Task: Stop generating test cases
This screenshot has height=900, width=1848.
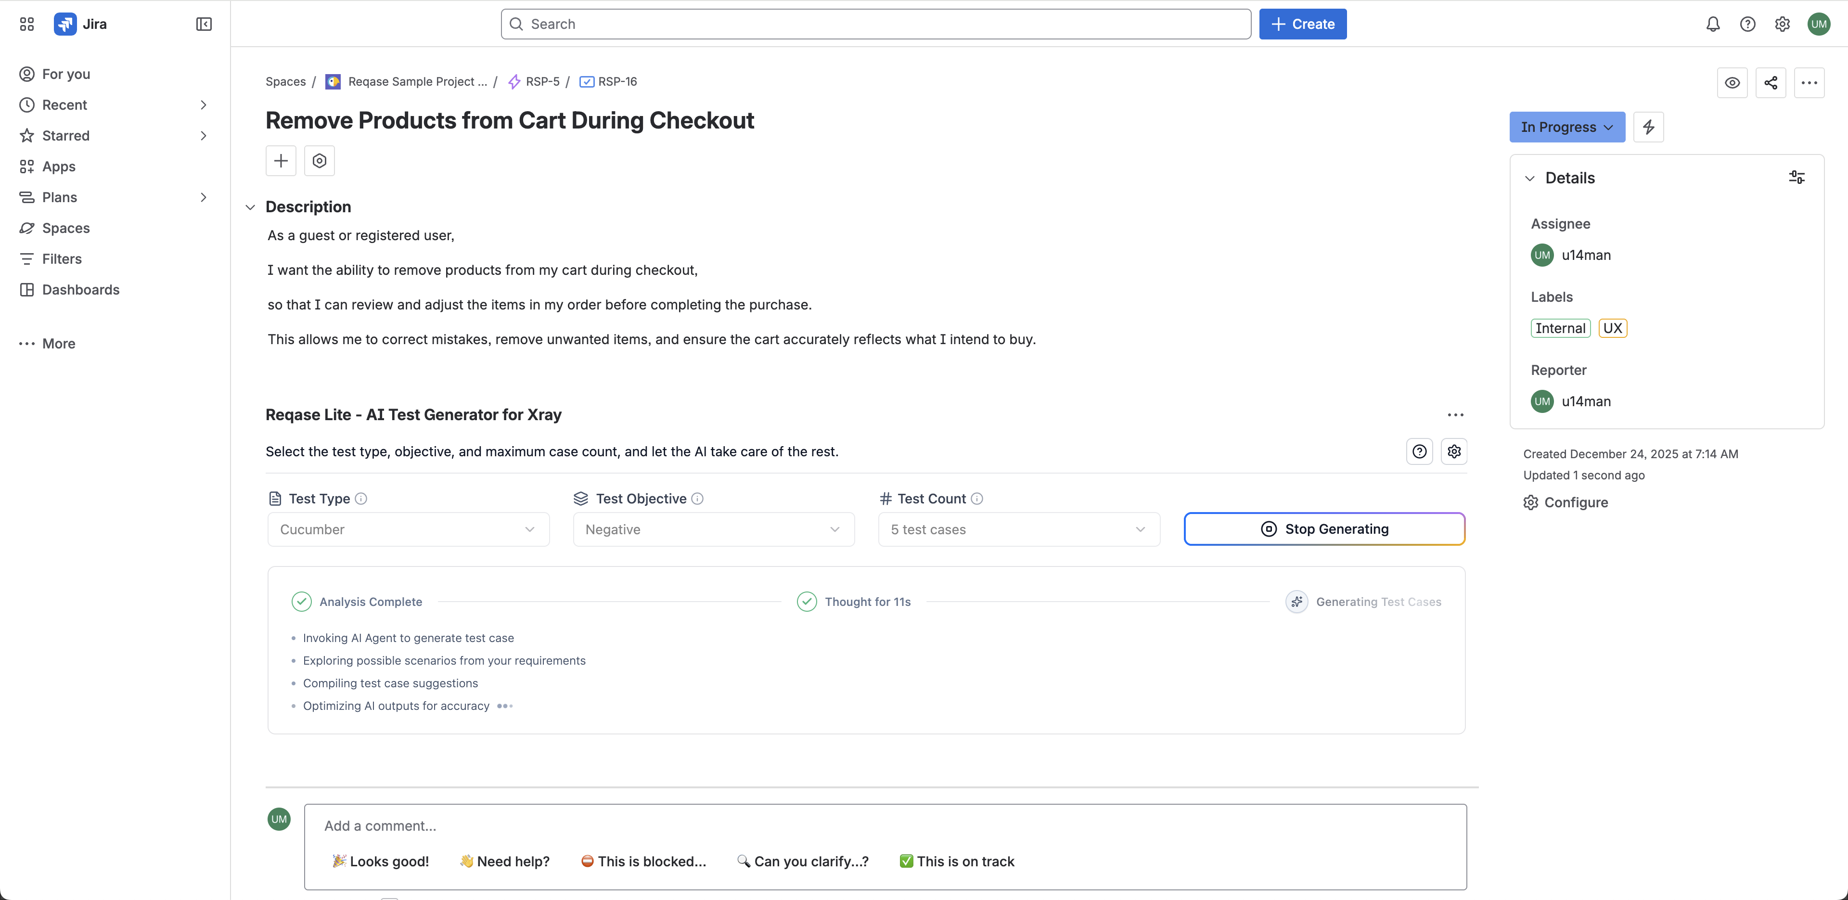Action: (x=1323, y=529)
